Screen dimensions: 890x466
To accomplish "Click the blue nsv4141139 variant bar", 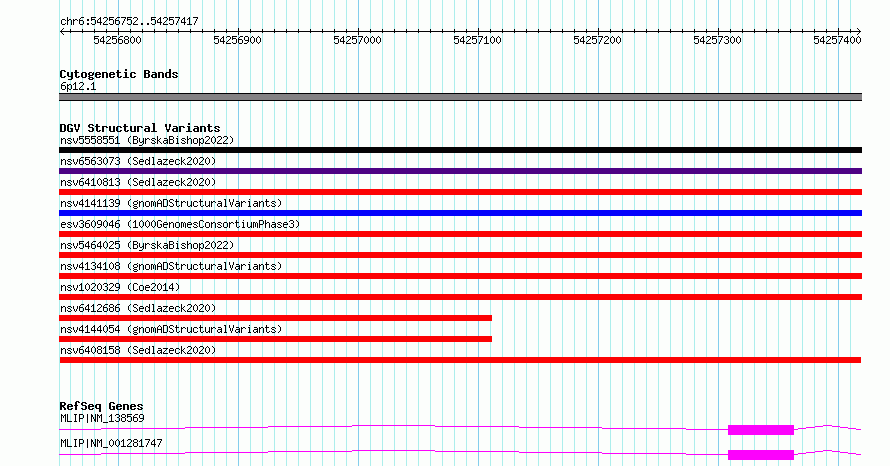I will [x=460, y=213].
